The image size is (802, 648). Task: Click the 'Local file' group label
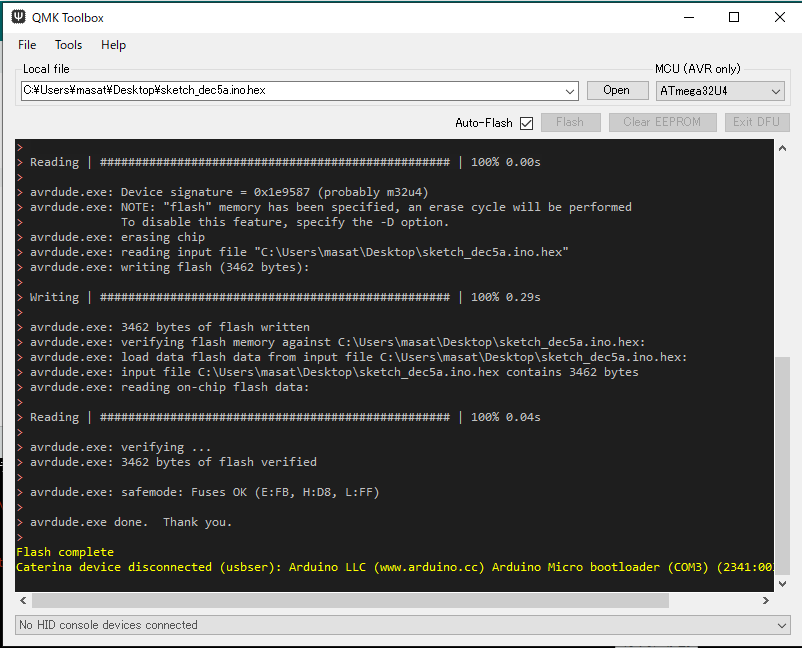[46, 69]
